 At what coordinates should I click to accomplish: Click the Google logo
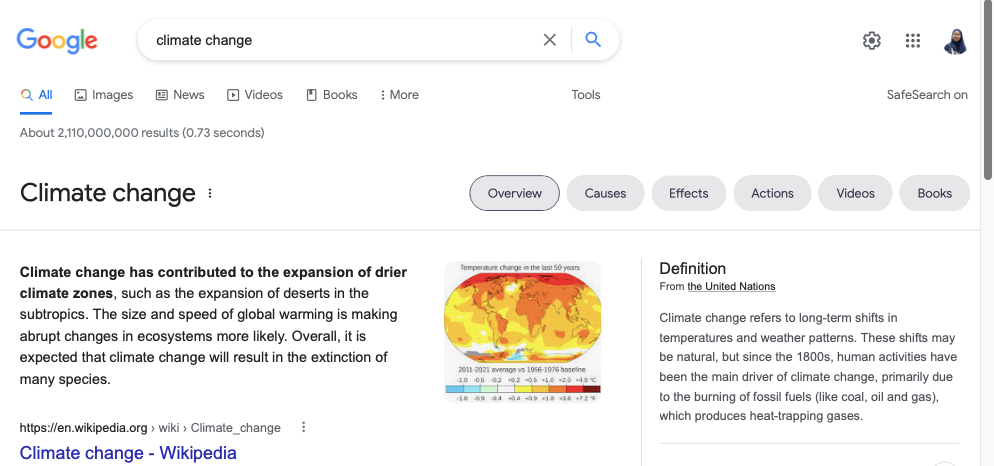pos(57,41)
